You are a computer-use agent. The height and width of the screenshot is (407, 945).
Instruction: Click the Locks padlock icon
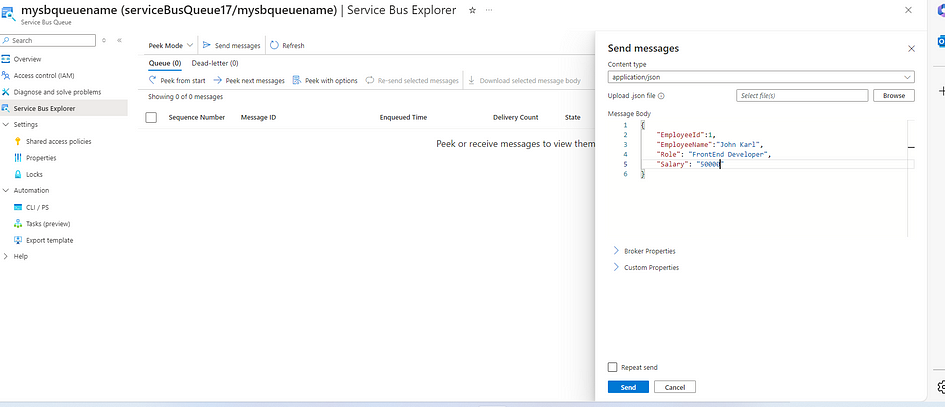[18, 174]
